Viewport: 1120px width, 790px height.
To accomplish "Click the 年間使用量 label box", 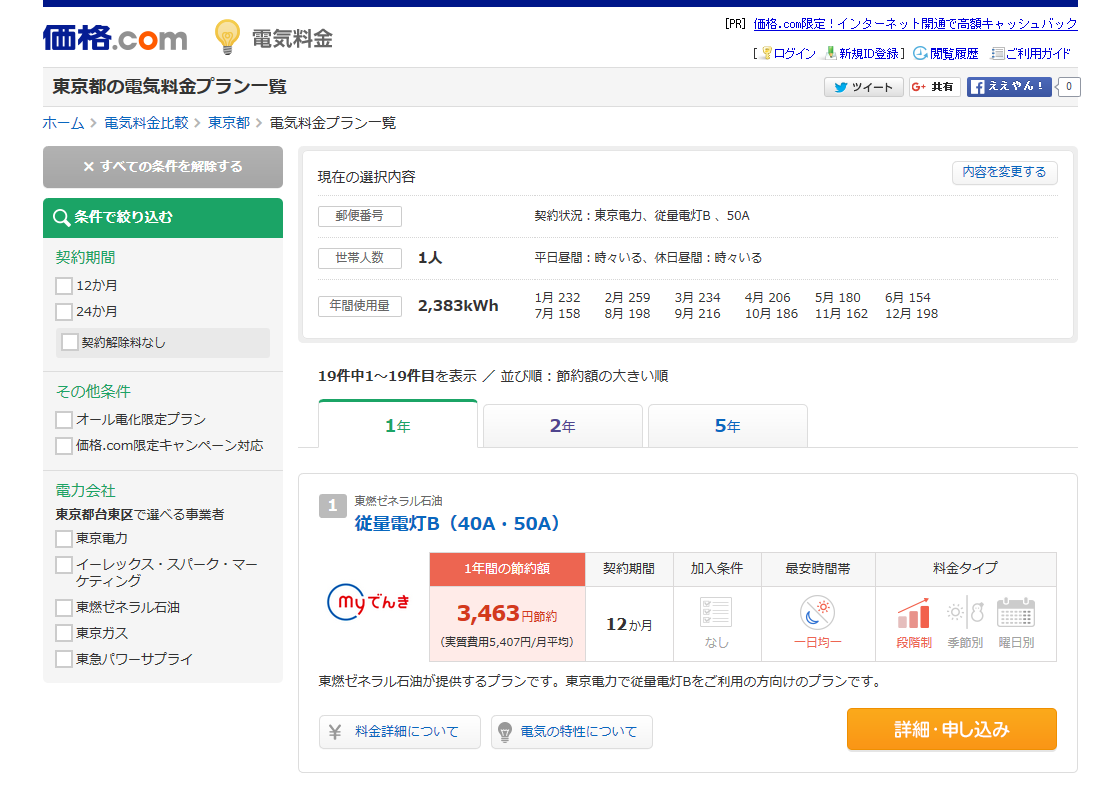I will [x=359, y=306].
